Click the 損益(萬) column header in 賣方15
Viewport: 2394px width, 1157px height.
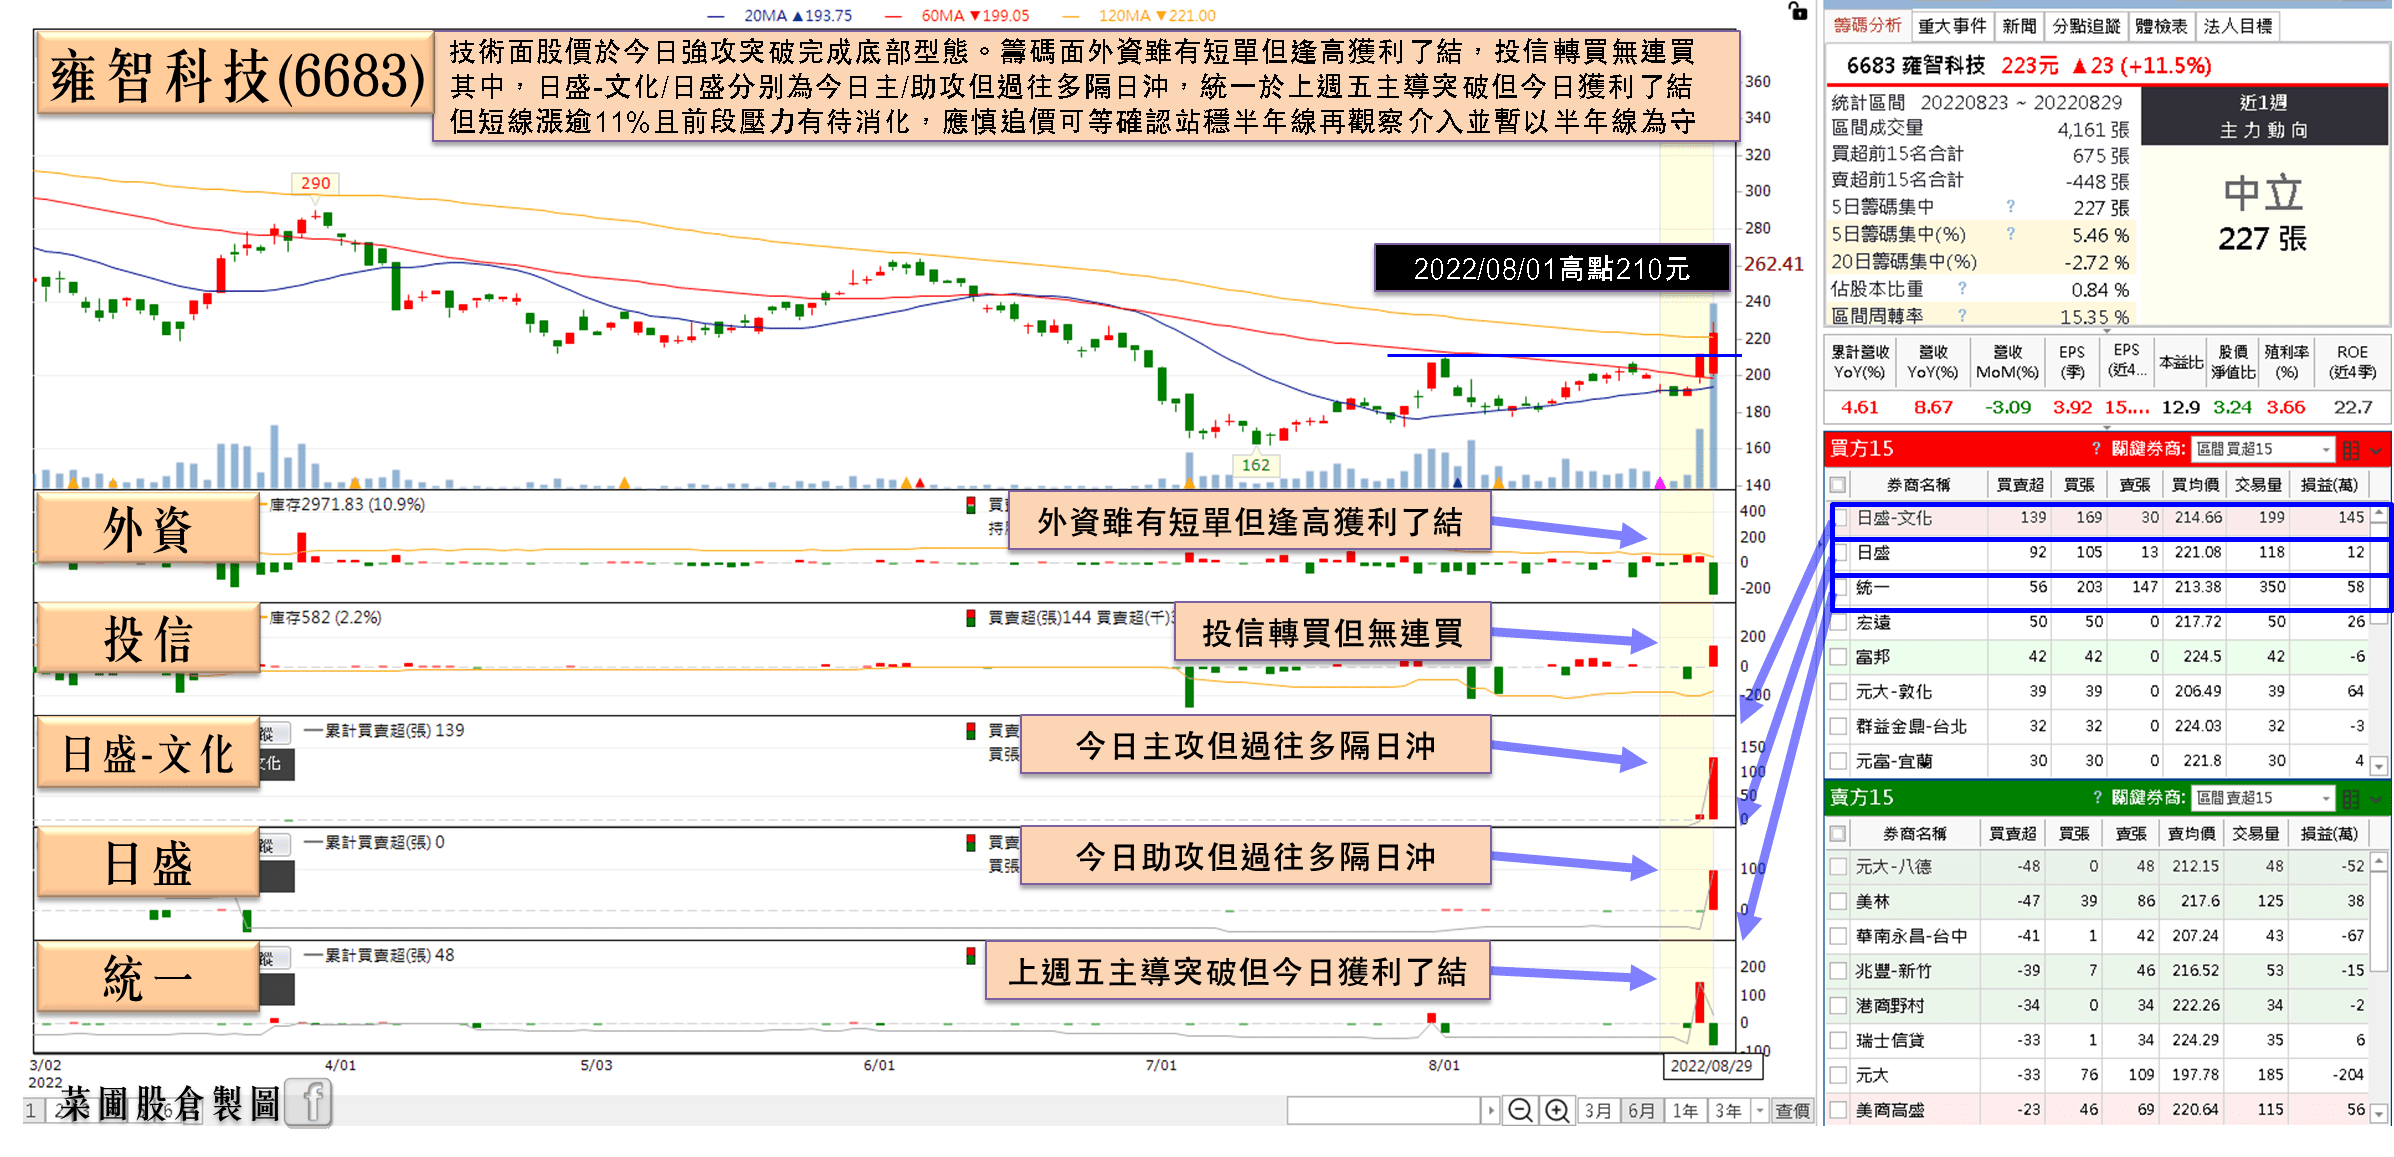click(x=2329, y=834)
